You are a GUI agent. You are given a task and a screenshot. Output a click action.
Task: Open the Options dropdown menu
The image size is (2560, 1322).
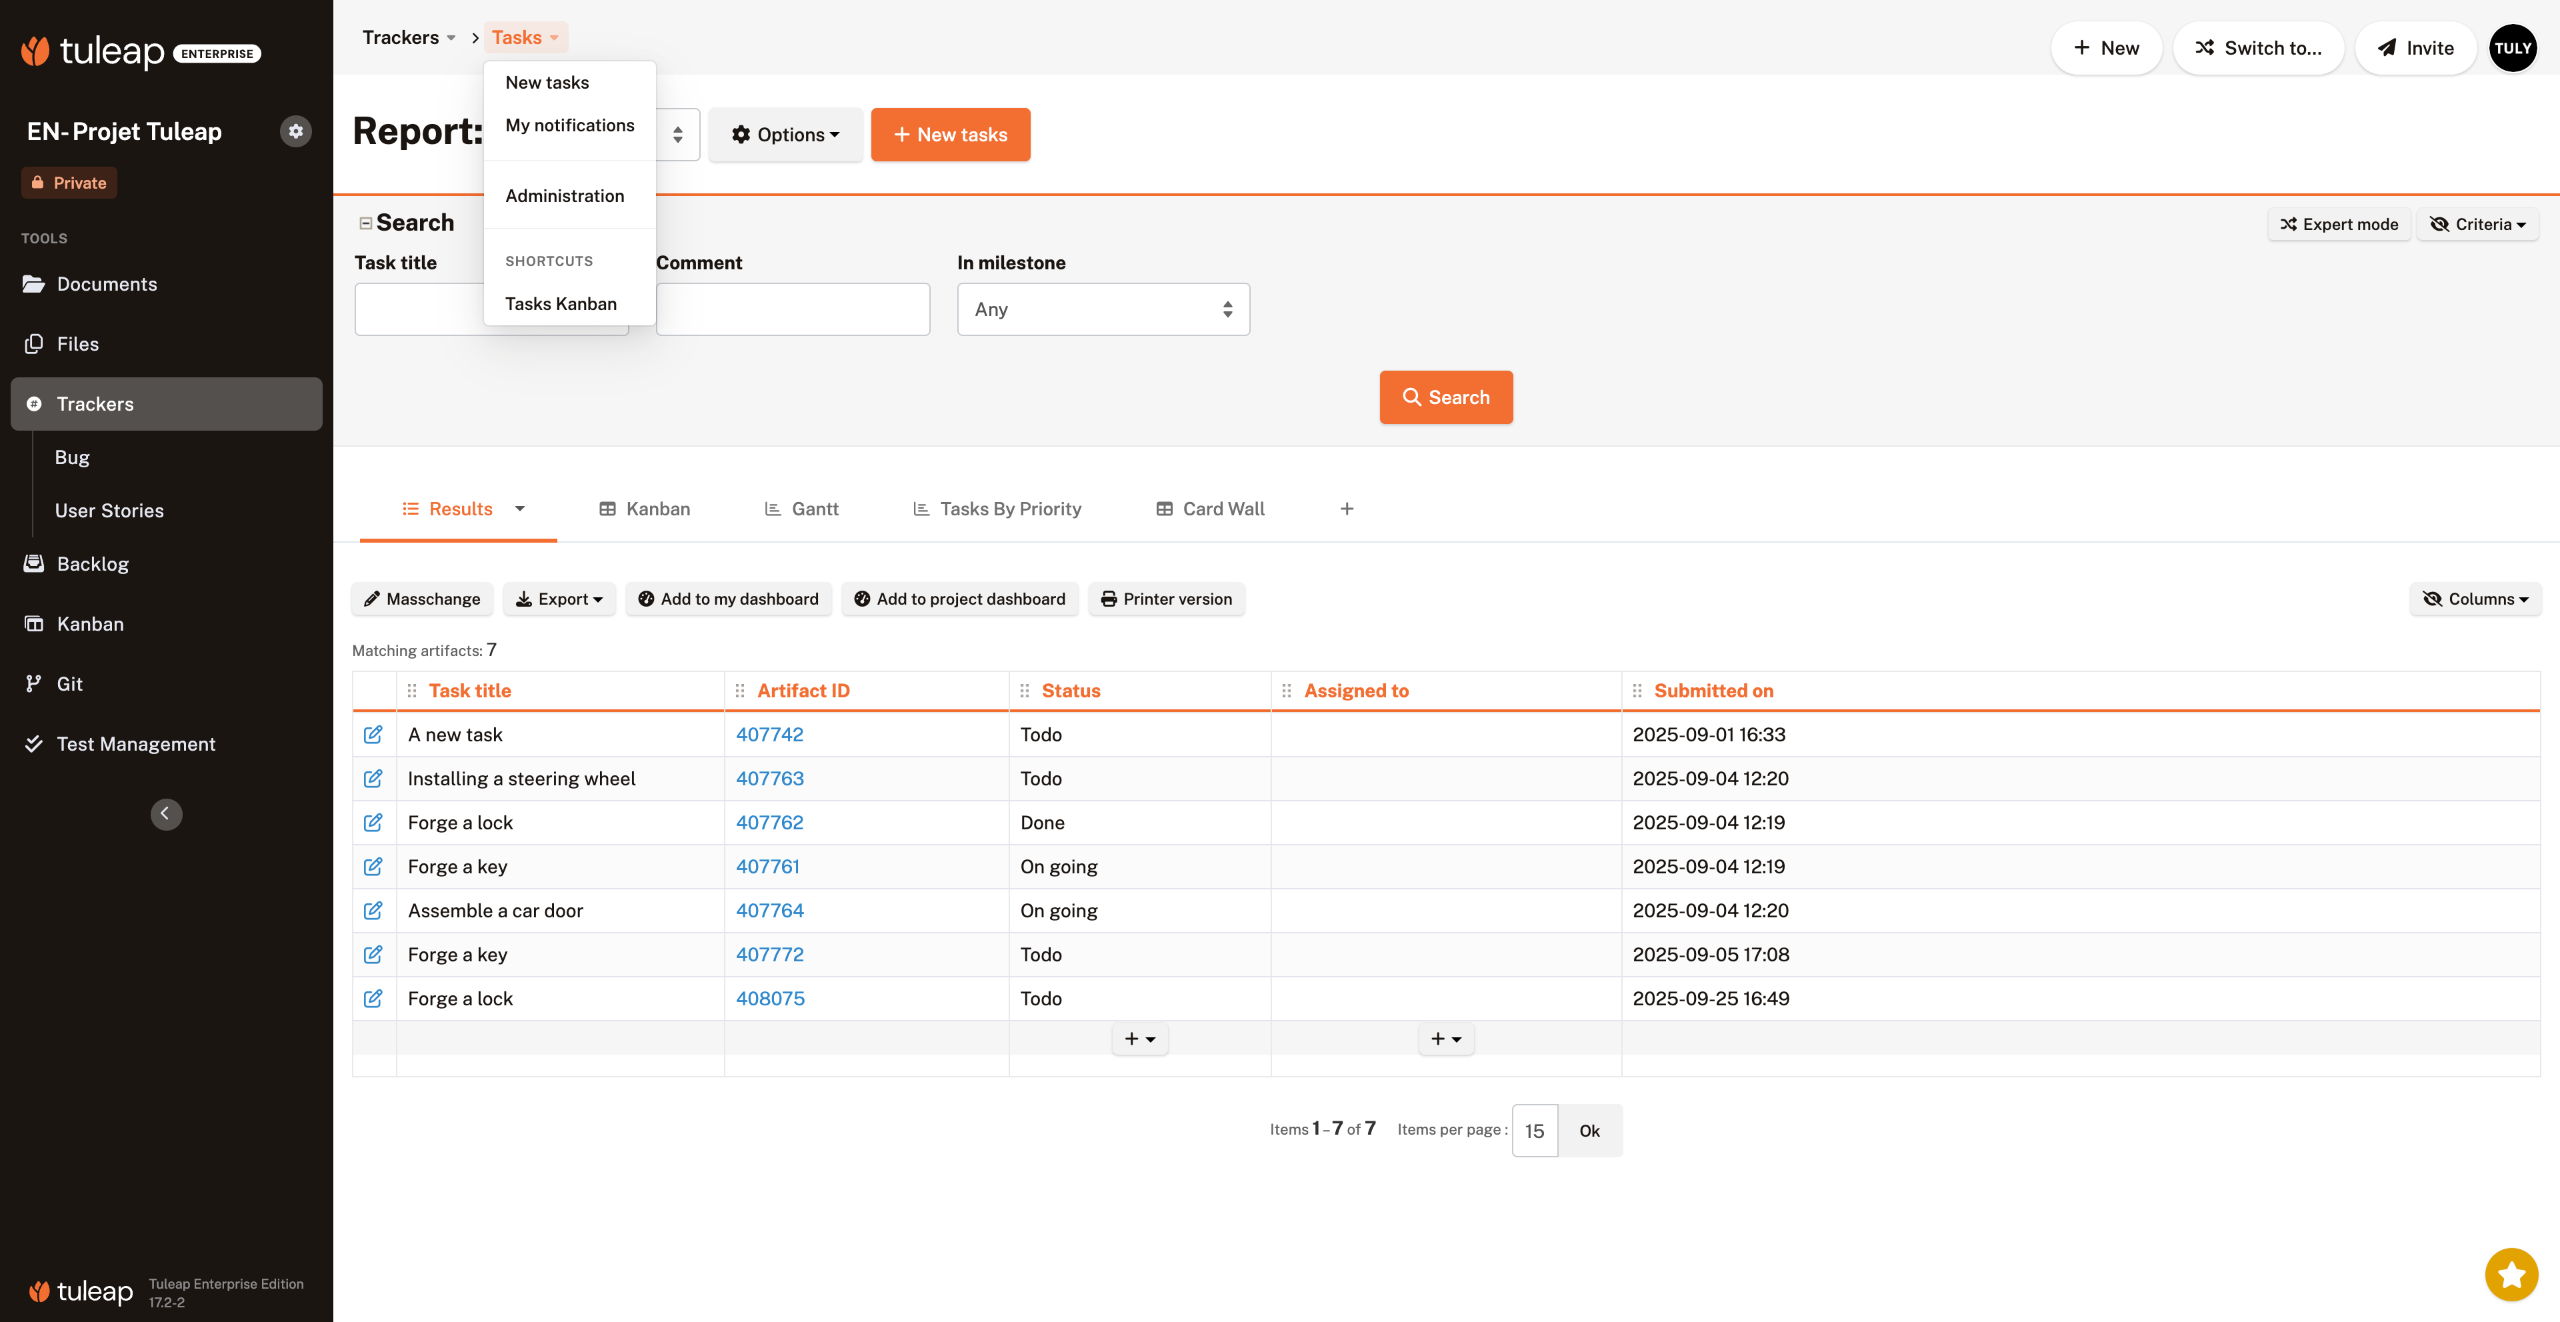tap(785, 135)
